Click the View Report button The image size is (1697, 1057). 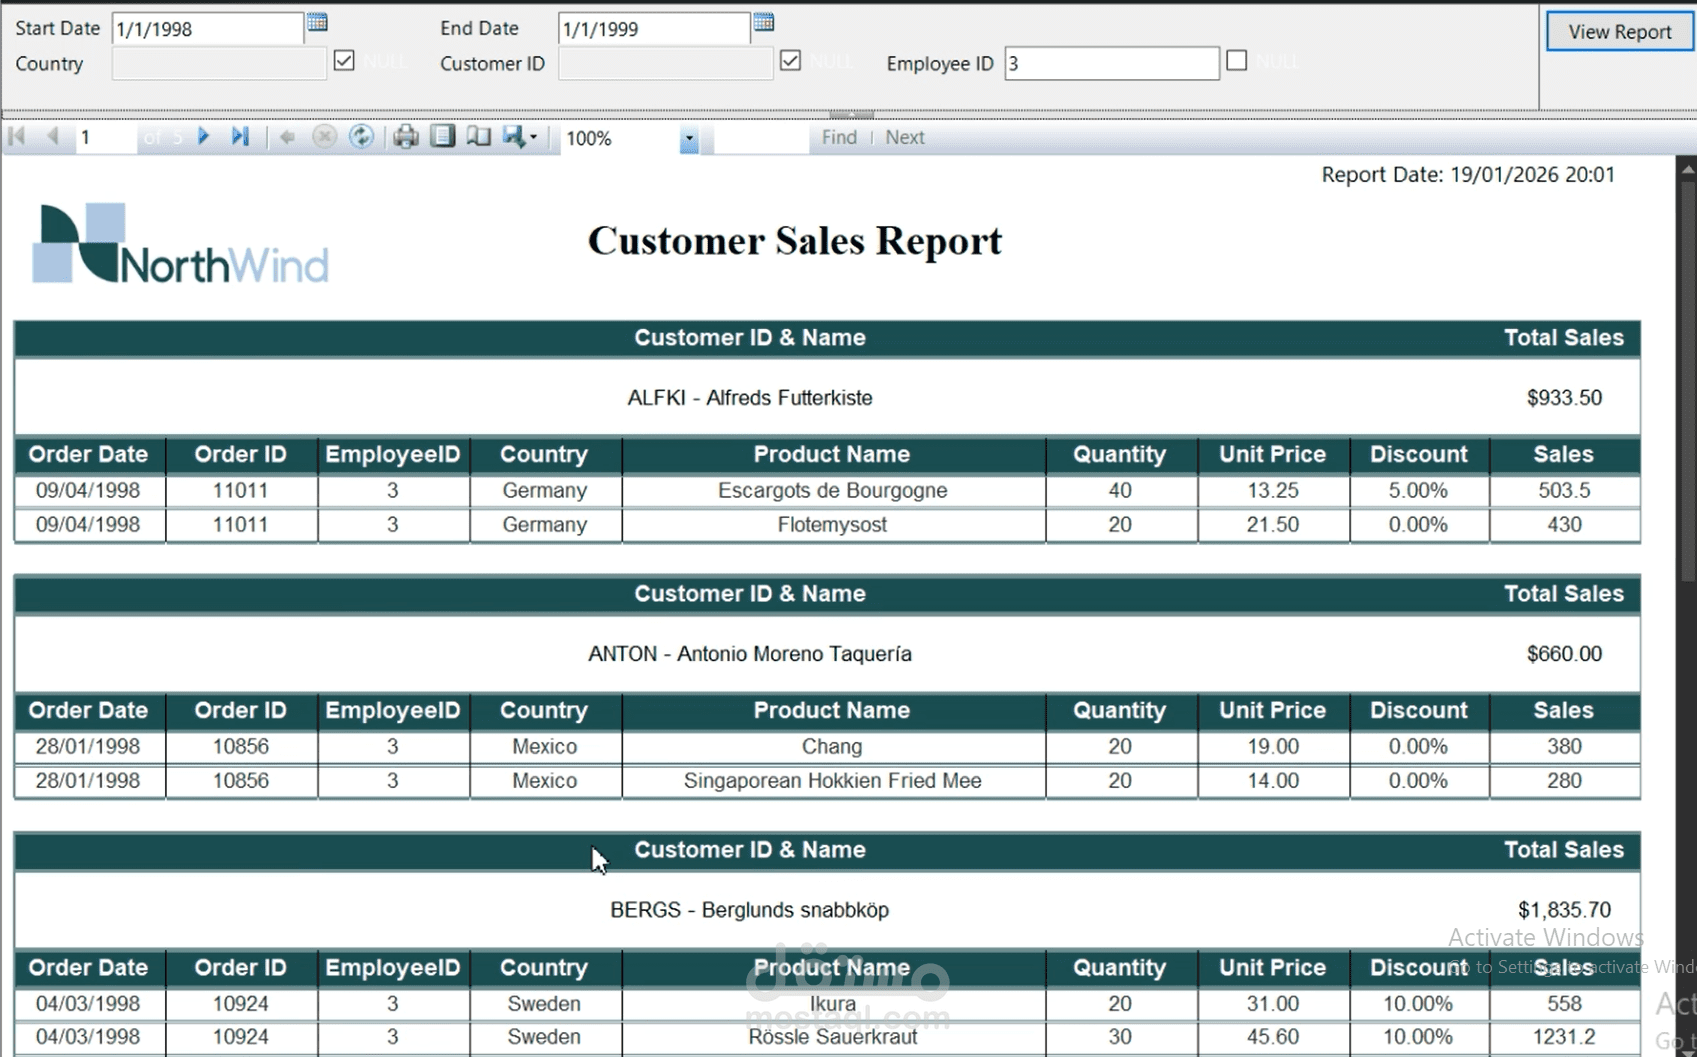click(x=1619, y=32)
